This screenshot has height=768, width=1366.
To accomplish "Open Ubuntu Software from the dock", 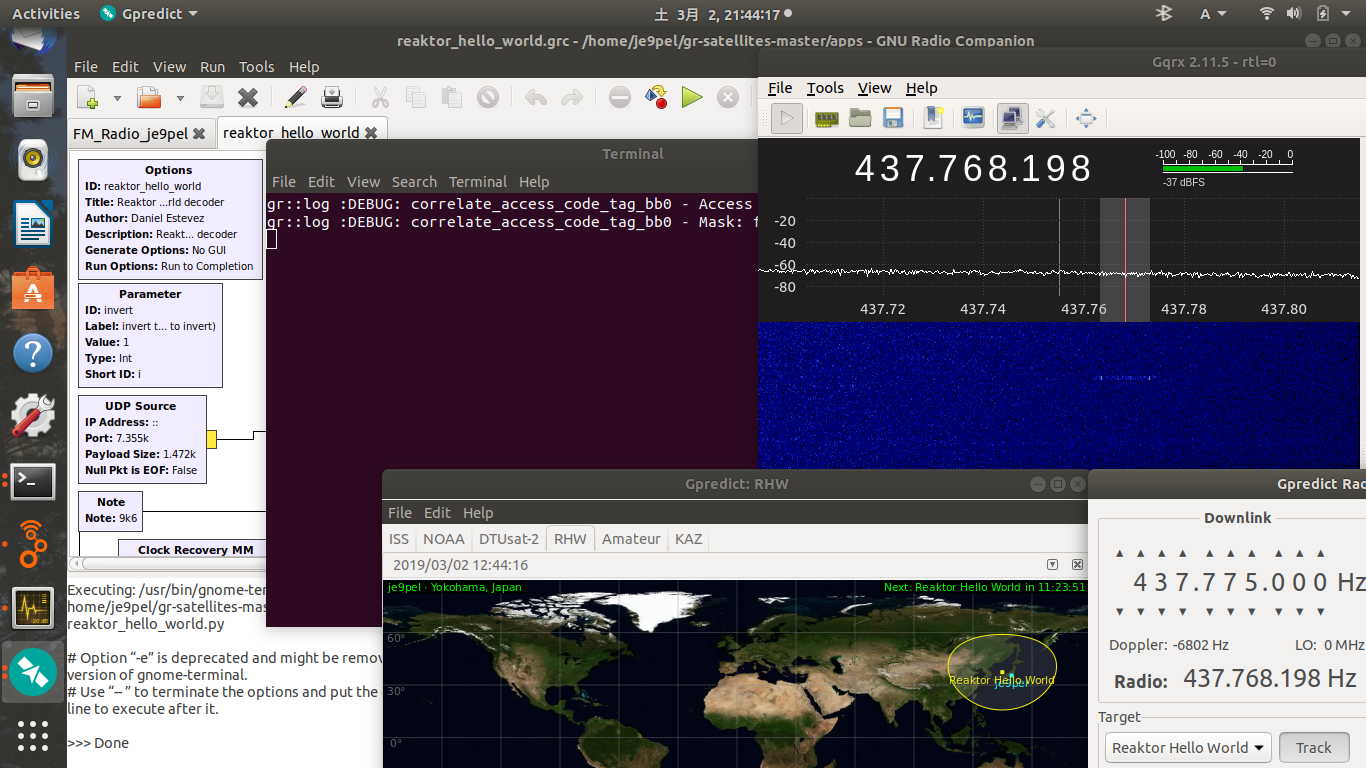I will pos(32,290).
